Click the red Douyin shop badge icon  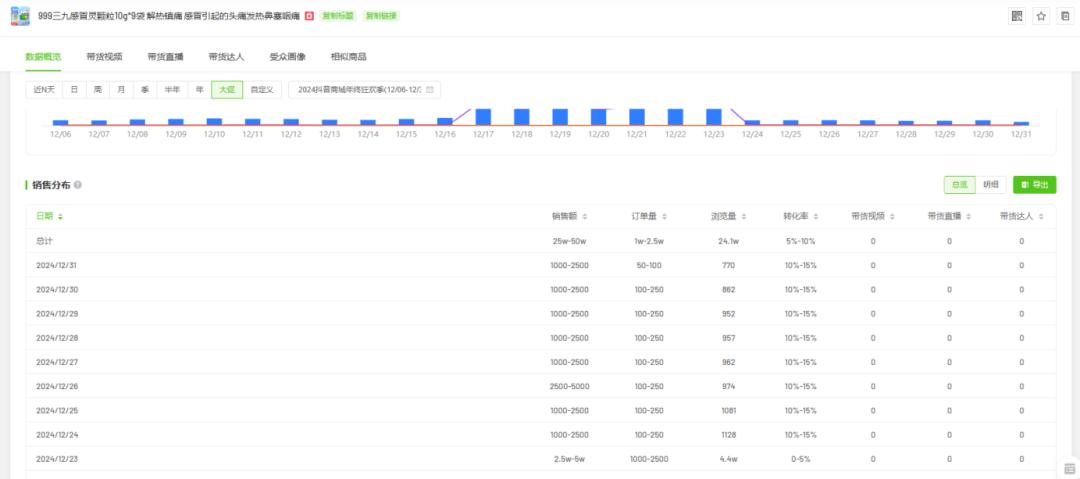pos(309,16)
